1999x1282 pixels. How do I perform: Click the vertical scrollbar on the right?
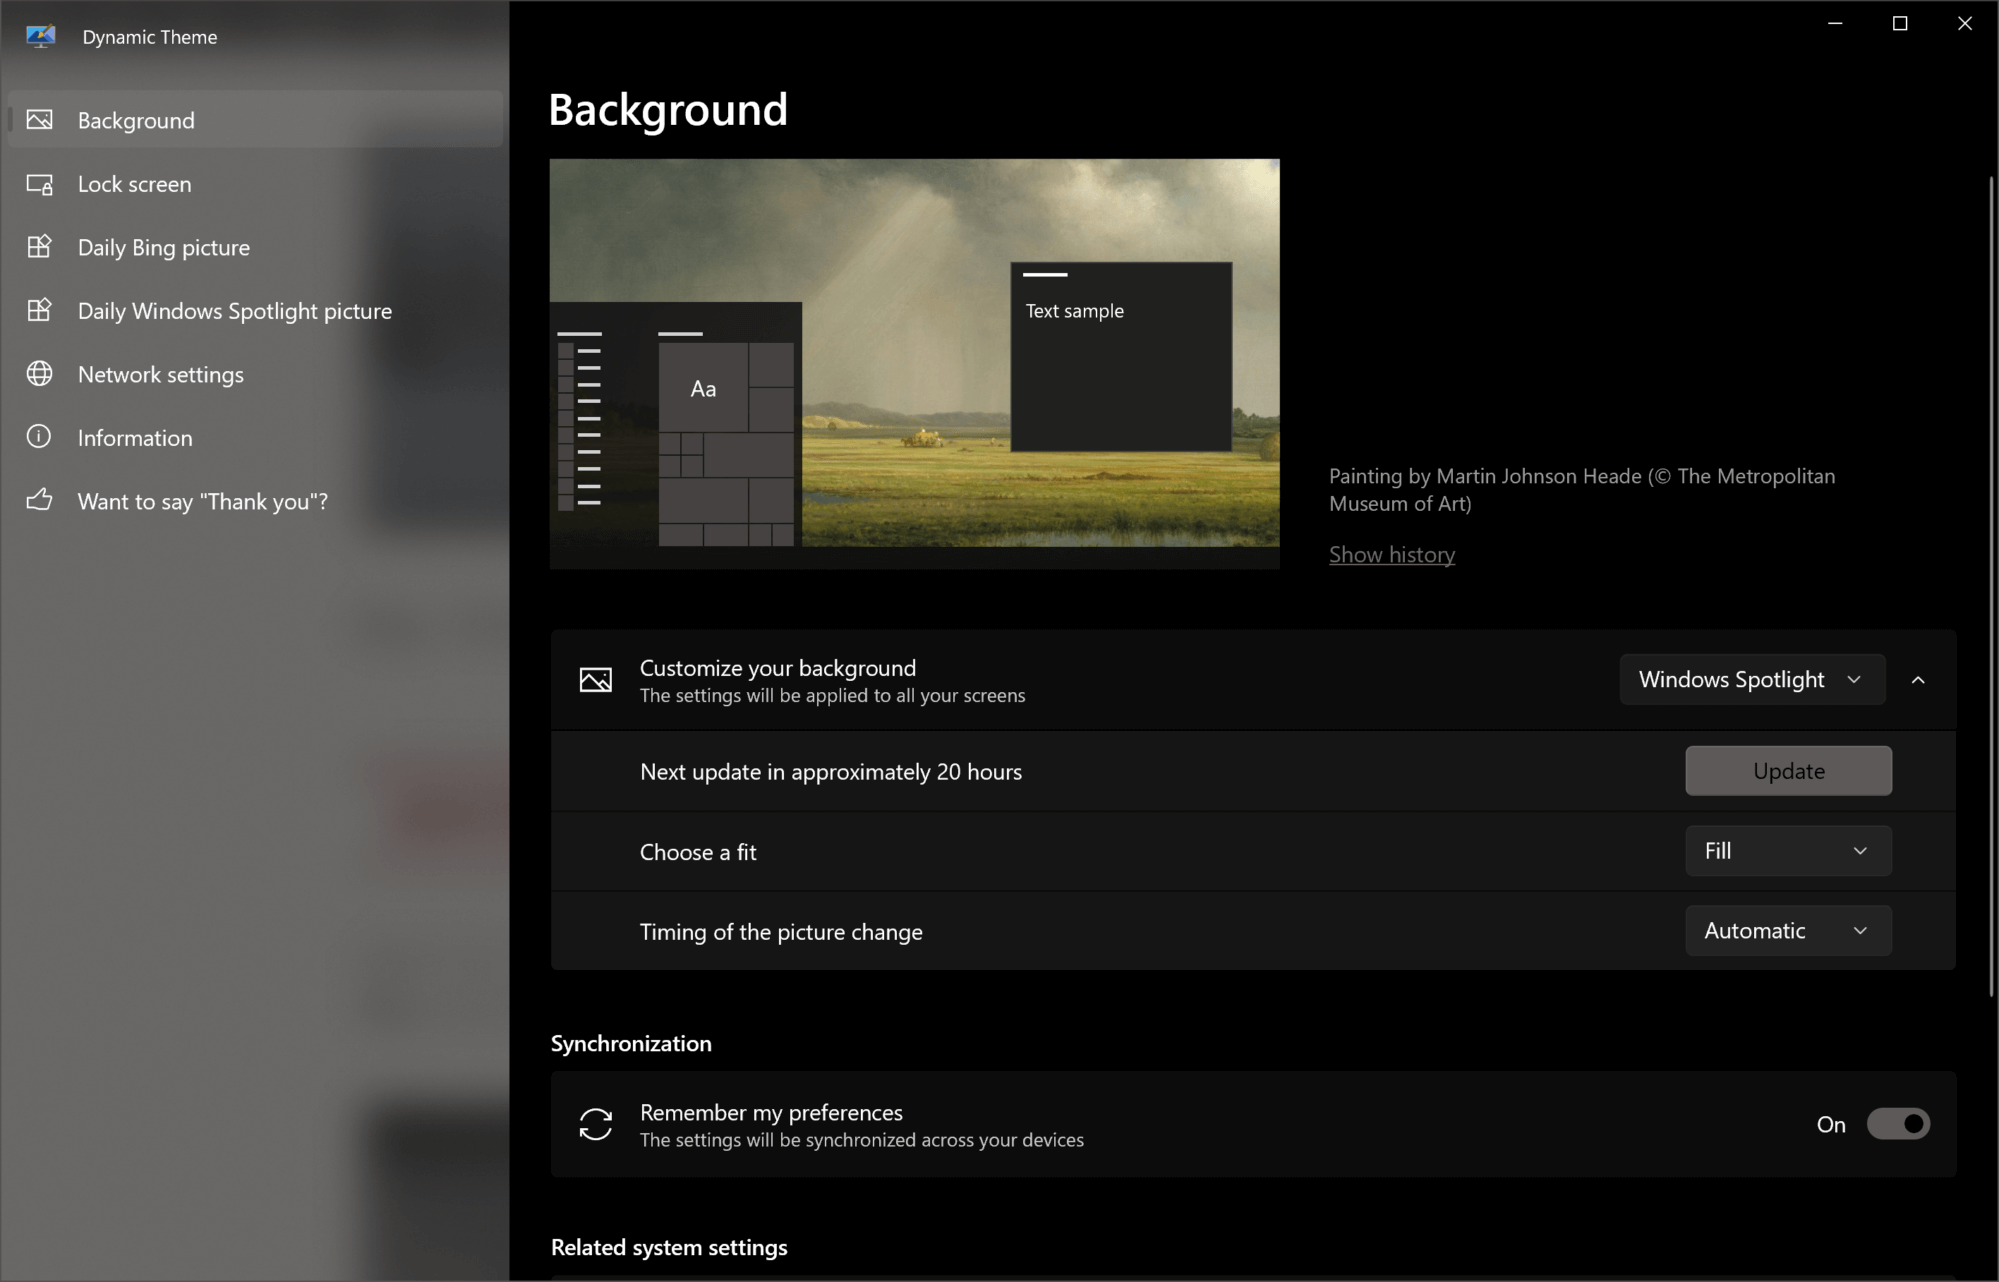pos(1991,586)
